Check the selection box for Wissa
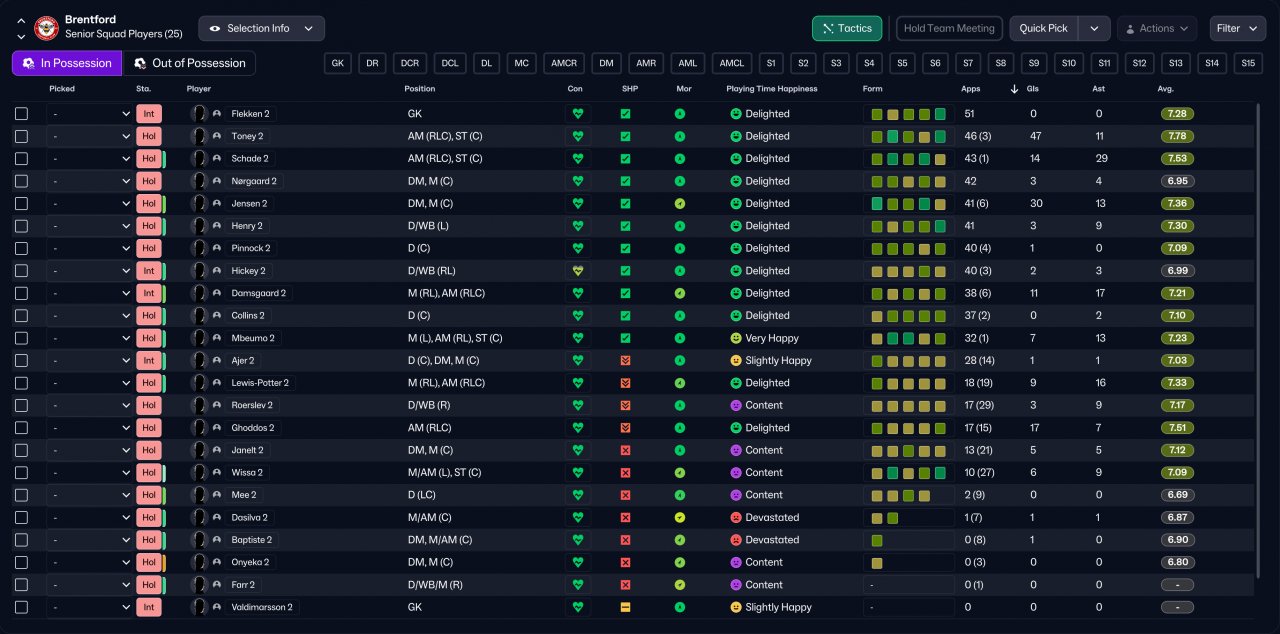This screenshot has height=634, width=1280. (x=22, y=473)
